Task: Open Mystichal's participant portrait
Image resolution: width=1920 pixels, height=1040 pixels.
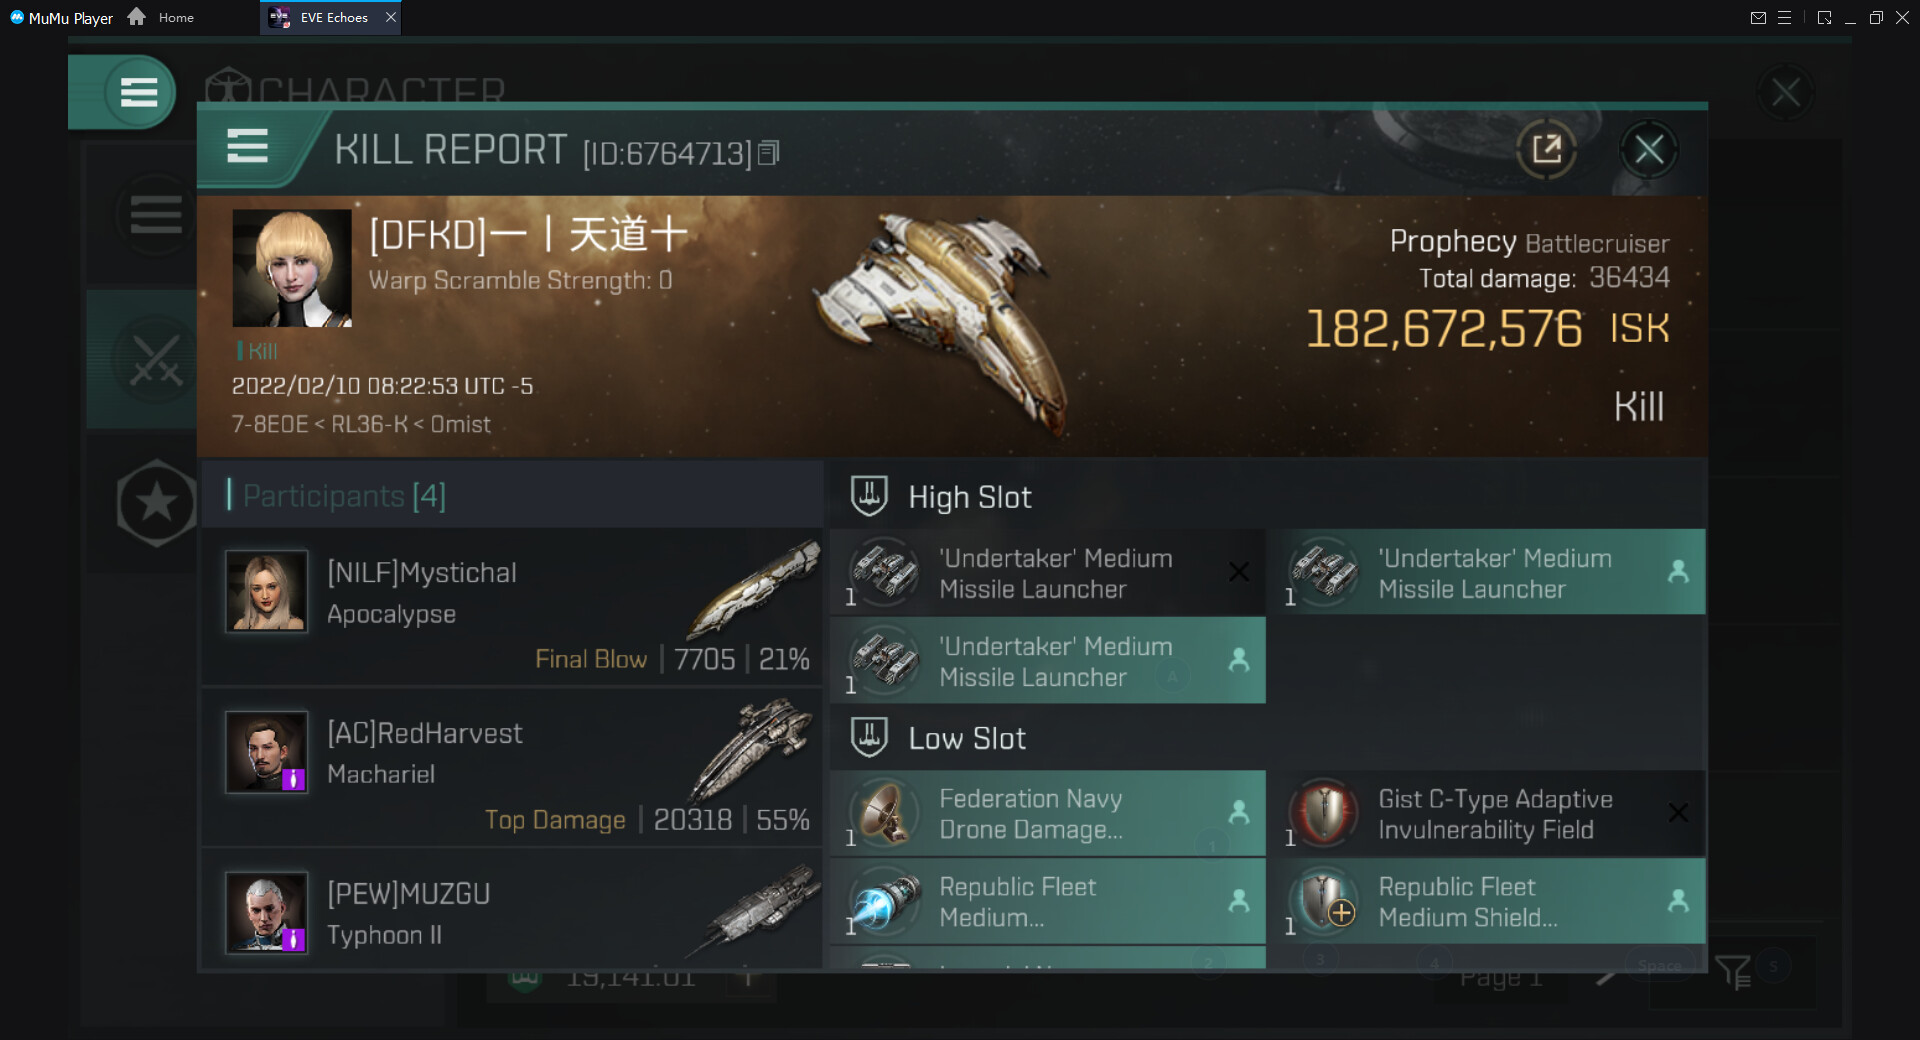Action: pyautogui.click(x=266, y=591)
